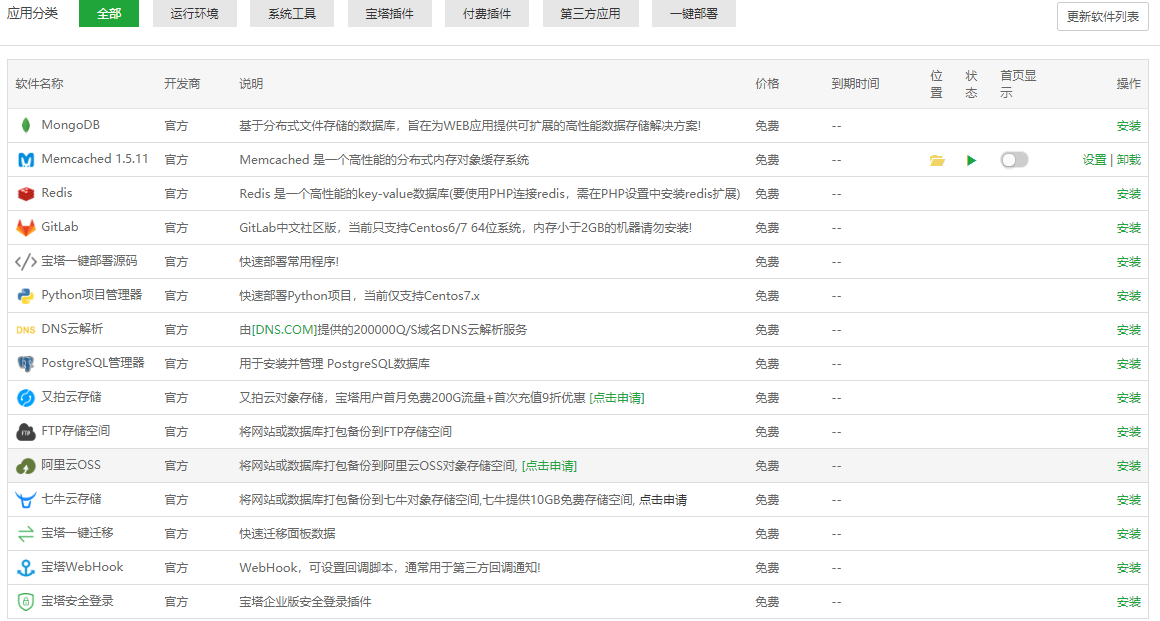
Task: Install DNS云解析 via 安装 link
Action: click(x=1129, y=330)
